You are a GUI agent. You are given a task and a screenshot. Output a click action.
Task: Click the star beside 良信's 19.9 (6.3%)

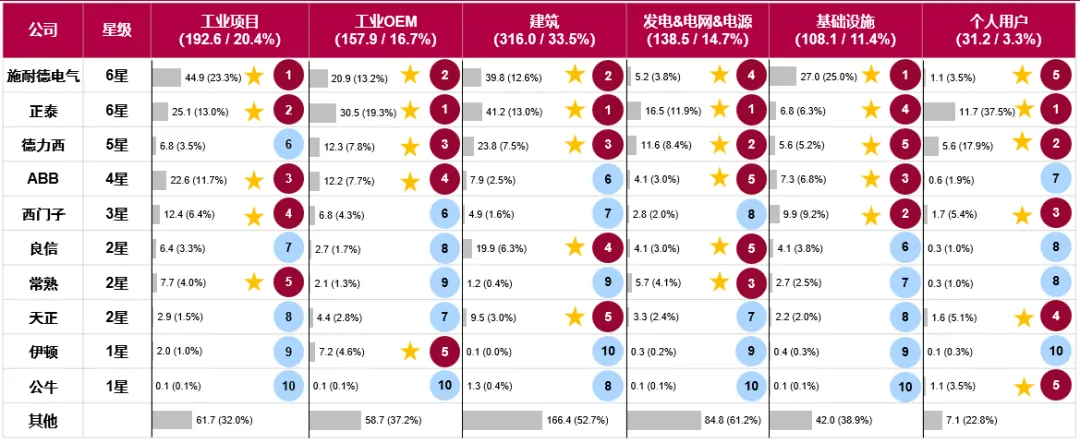(x=574, y=248)
